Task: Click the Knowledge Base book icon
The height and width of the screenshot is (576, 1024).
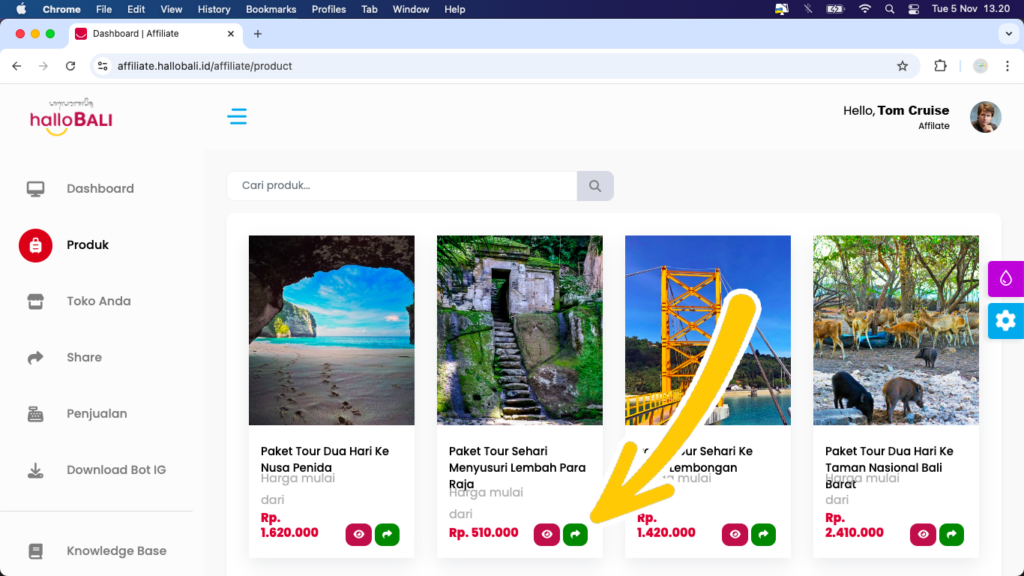Action: pyautogui.click(x=36, y=551)
